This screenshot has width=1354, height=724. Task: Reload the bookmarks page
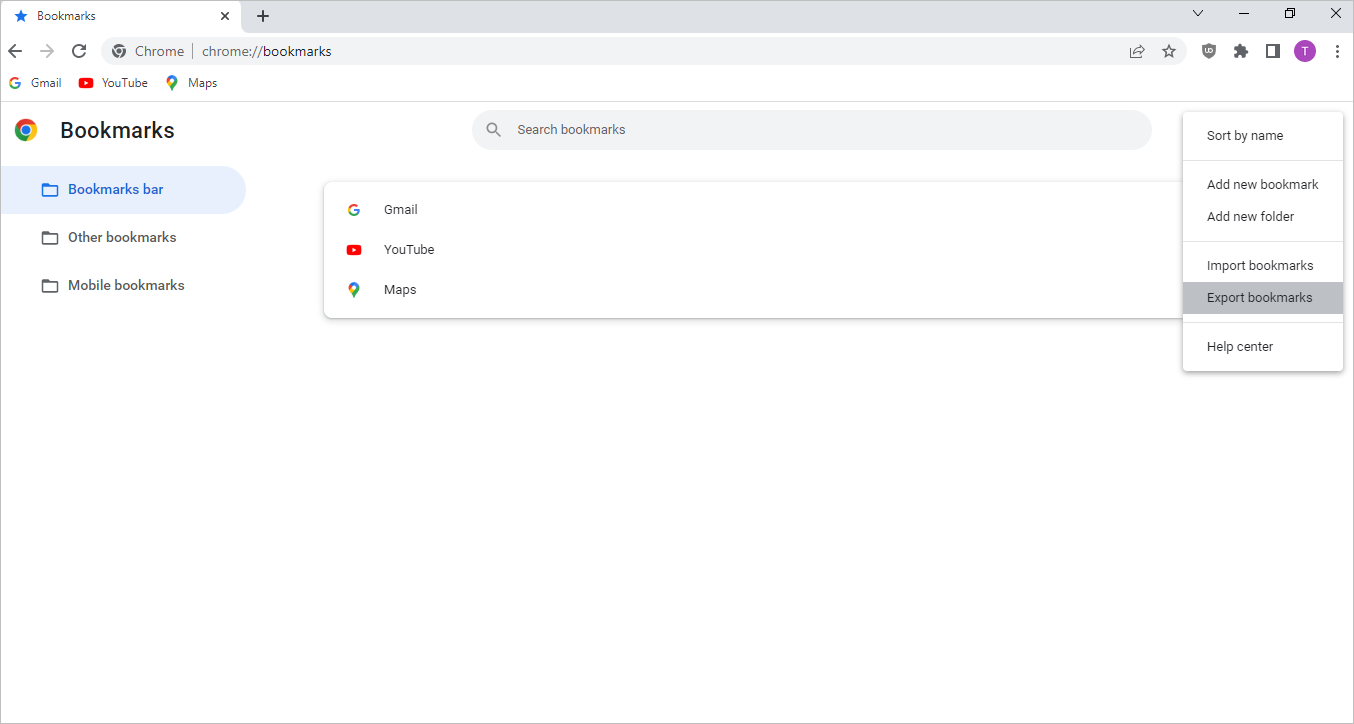tap(79, 51)
